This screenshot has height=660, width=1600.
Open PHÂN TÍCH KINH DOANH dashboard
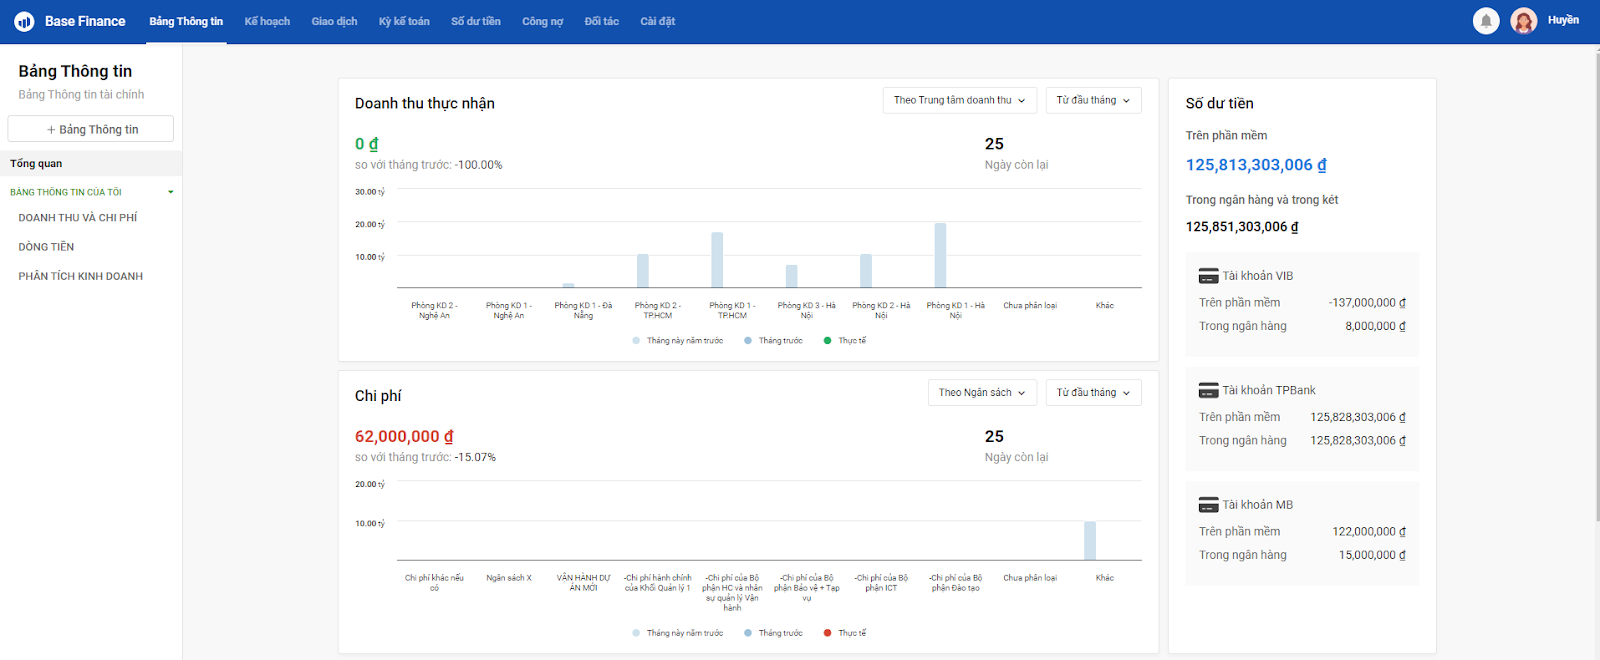click(x=81, y=277)
